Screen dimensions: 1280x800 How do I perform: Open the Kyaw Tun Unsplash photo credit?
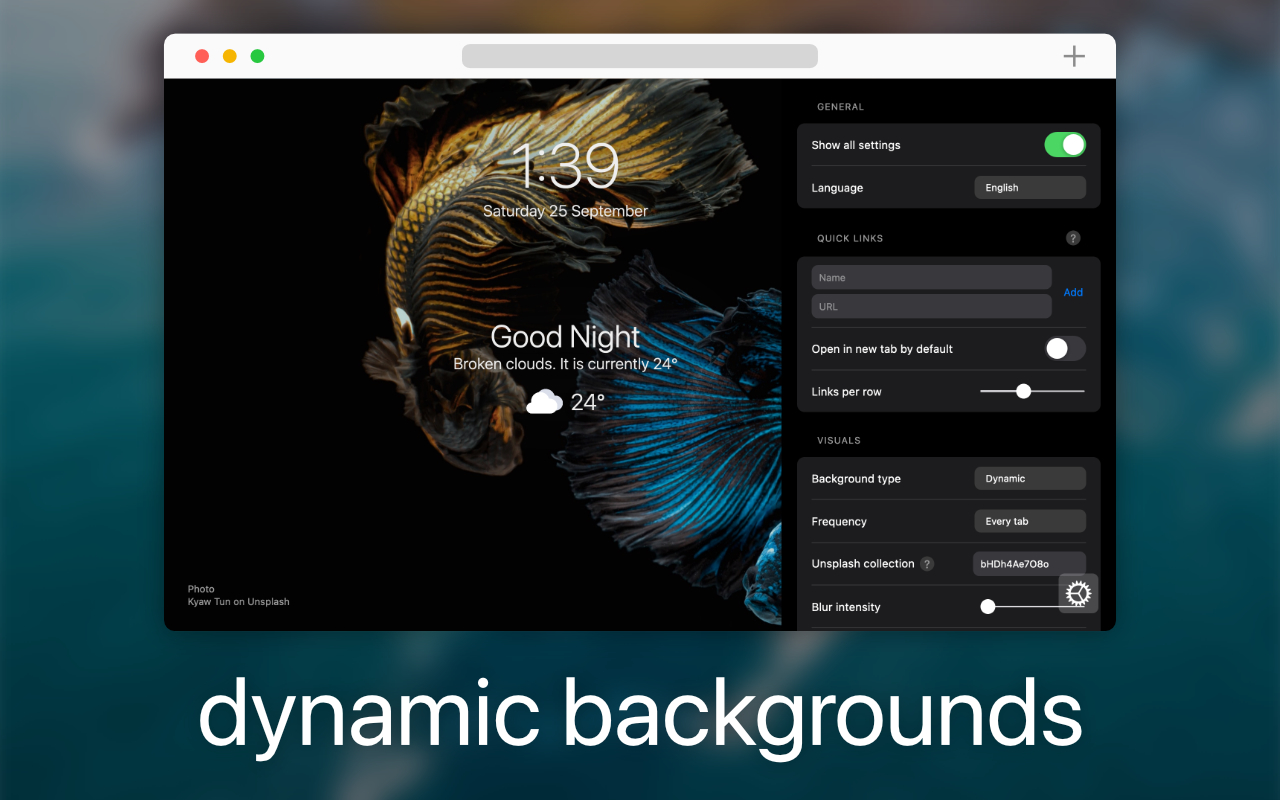238,601
